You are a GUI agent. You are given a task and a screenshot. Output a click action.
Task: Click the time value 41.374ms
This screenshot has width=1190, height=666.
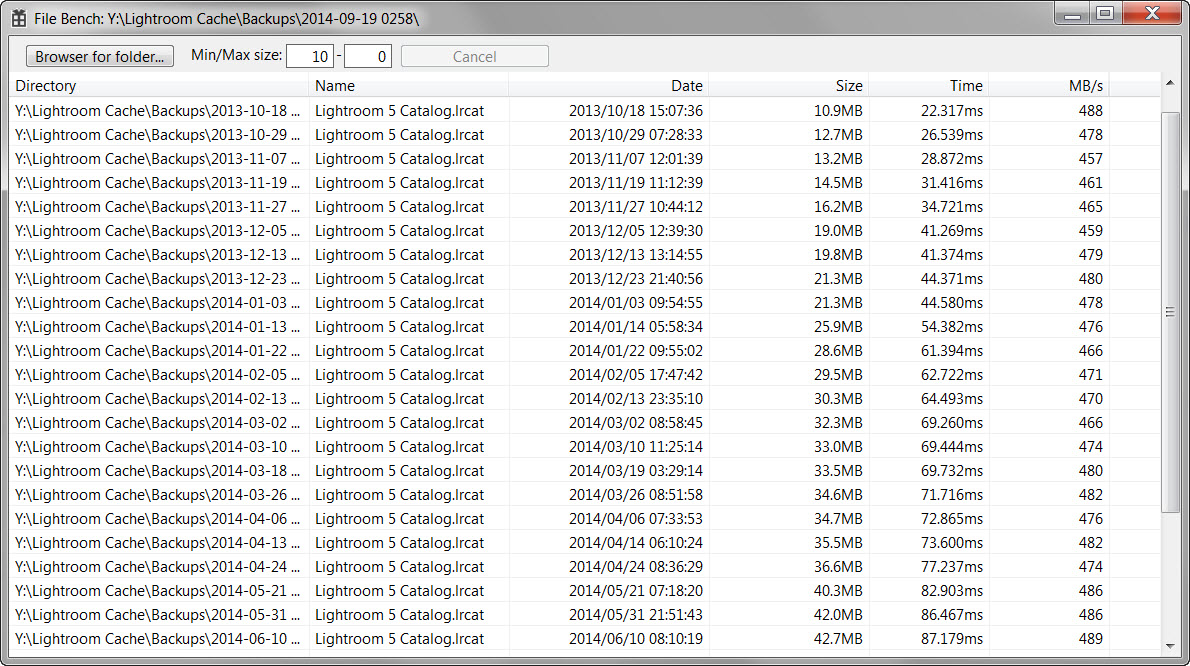[952, 255]
